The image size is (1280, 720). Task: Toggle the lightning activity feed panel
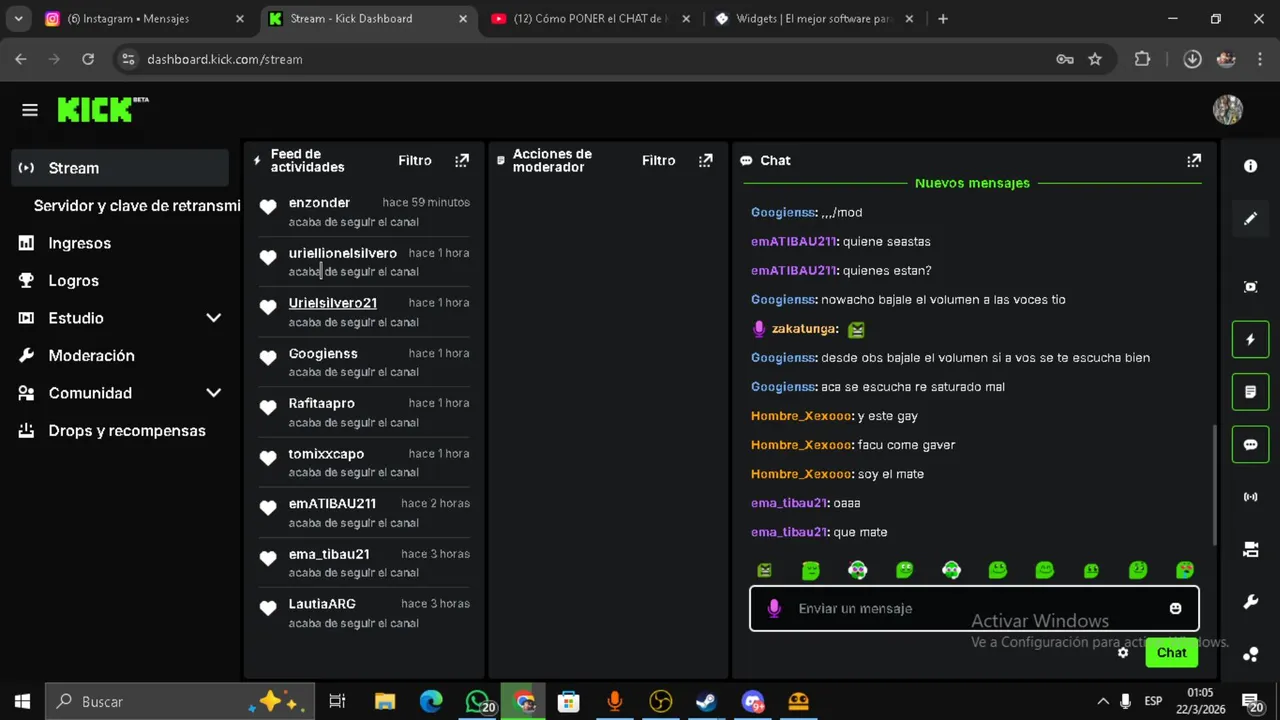point(1250,340)
